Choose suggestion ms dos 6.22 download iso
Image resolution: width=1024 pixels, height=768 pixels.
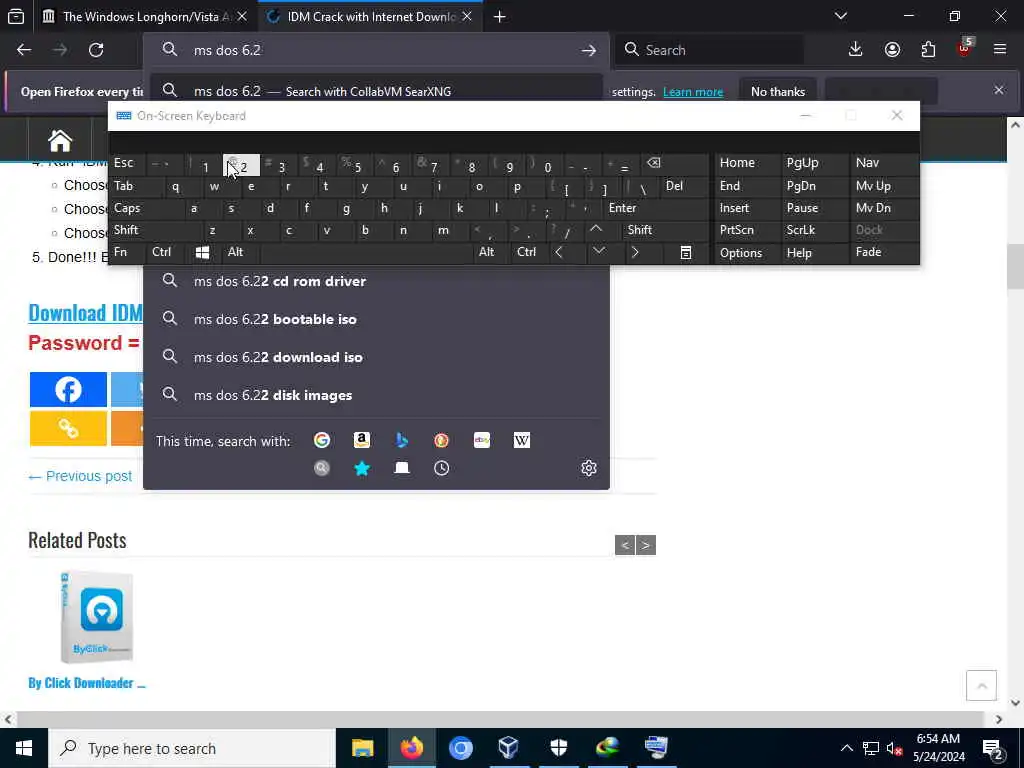coord(376,357)
